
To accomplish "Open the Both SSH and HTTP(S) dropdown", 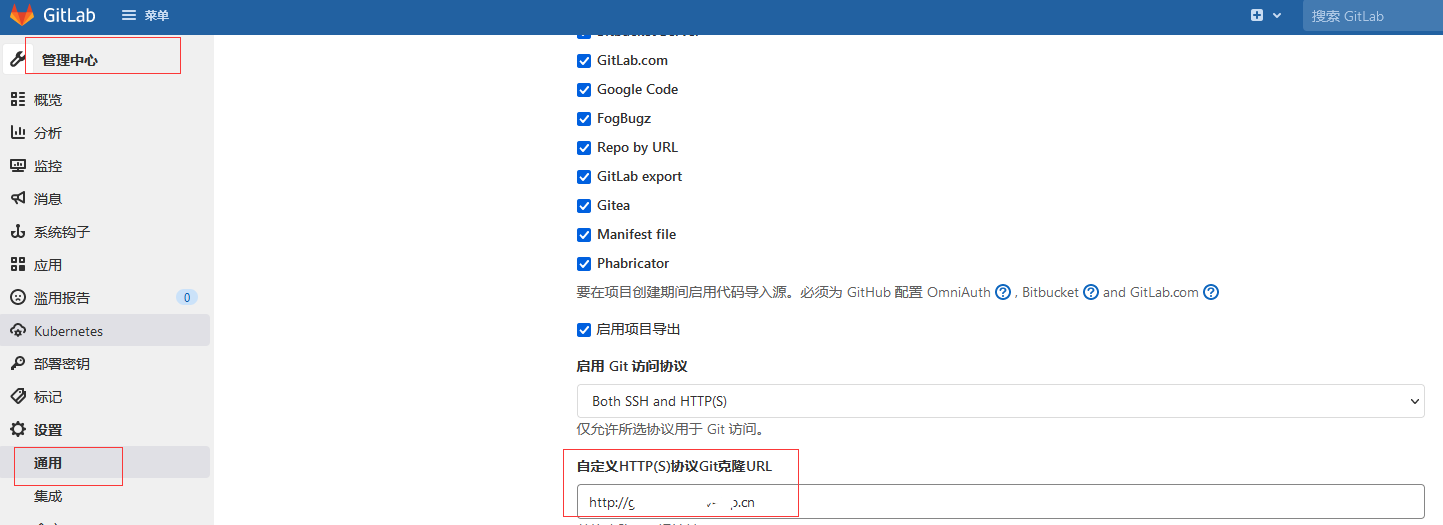I will pos(1000,400).
